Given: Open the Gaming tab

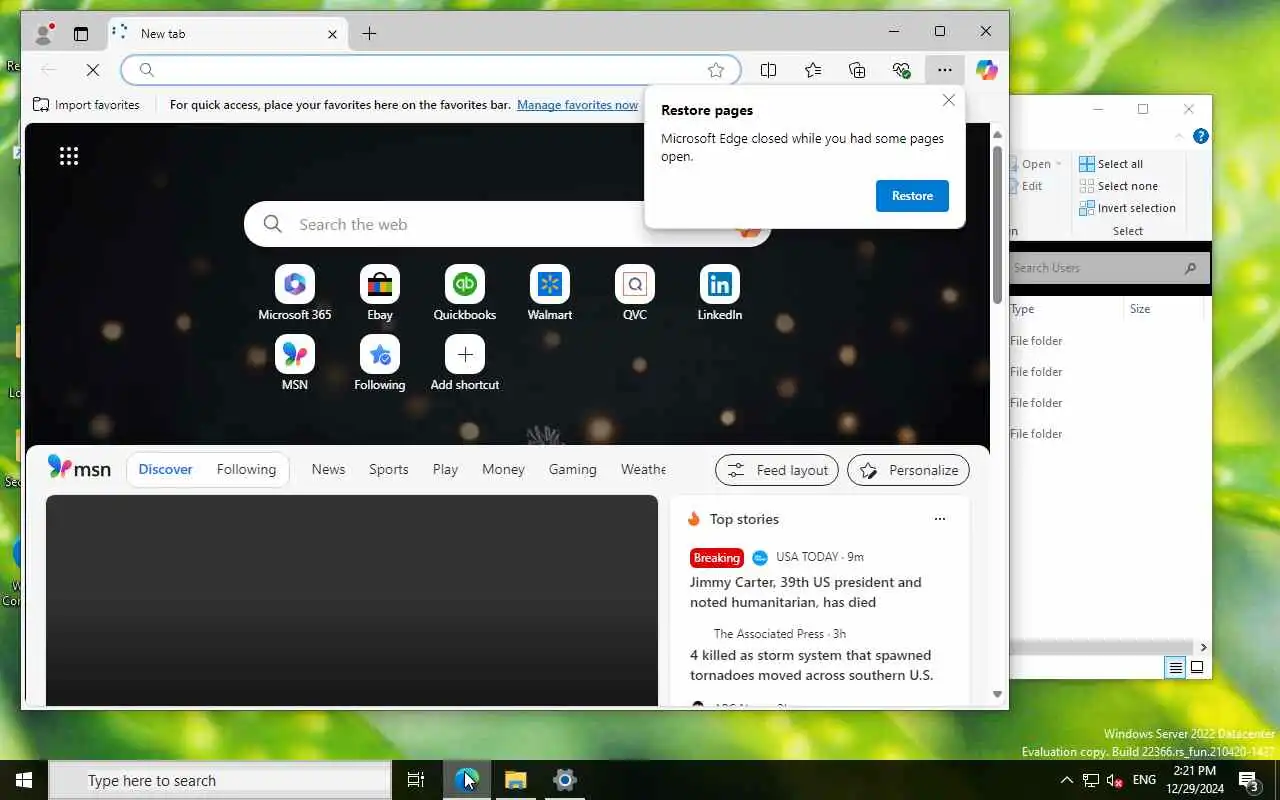Looking at the screenshot, I should [x=572, y=470].
